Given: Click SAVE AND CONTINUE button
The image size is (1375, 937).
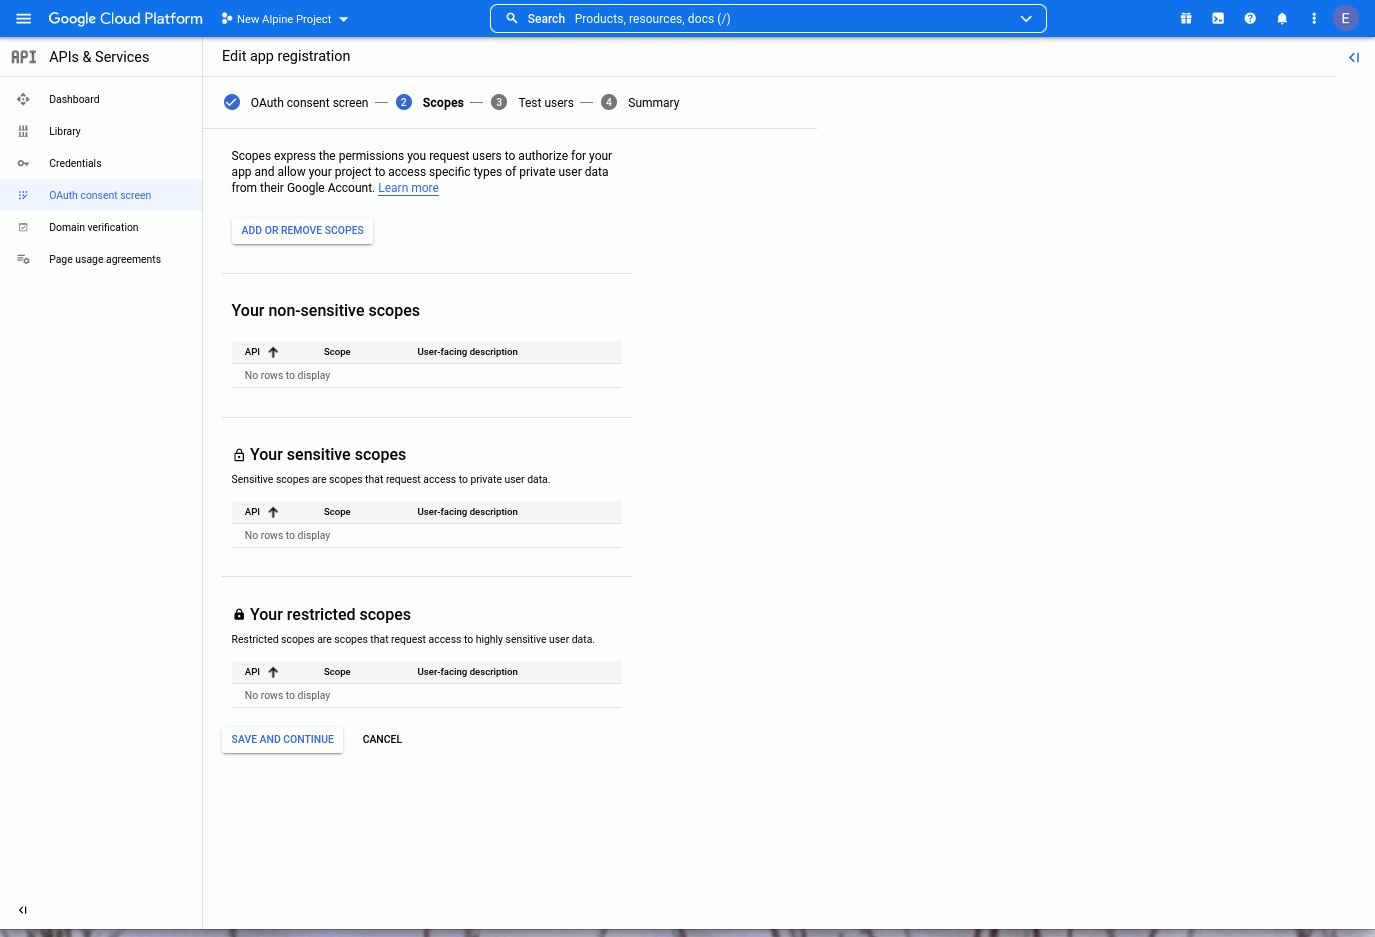Looking at the screenshot, I should click(282, 740).
